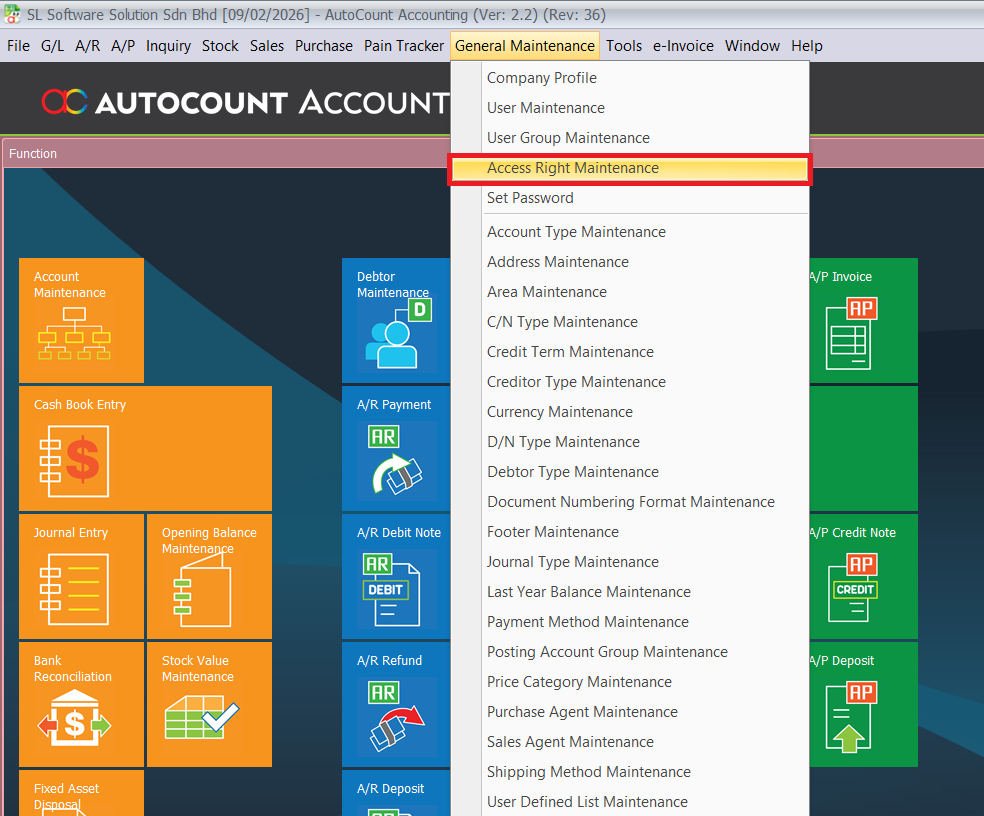The image size is (984, 816).
Task: Launch the Stock Value Maintenance tile
Action: (x=209, y=704)
